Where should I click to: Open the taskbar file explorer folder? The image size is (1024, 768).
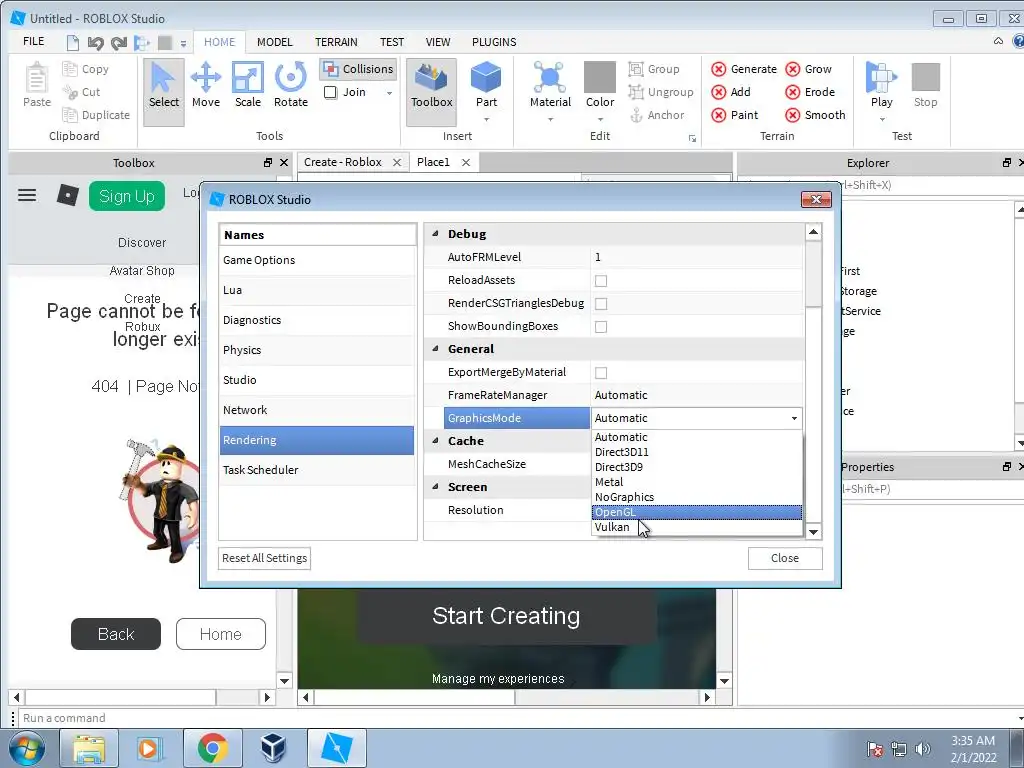(89, 748)
